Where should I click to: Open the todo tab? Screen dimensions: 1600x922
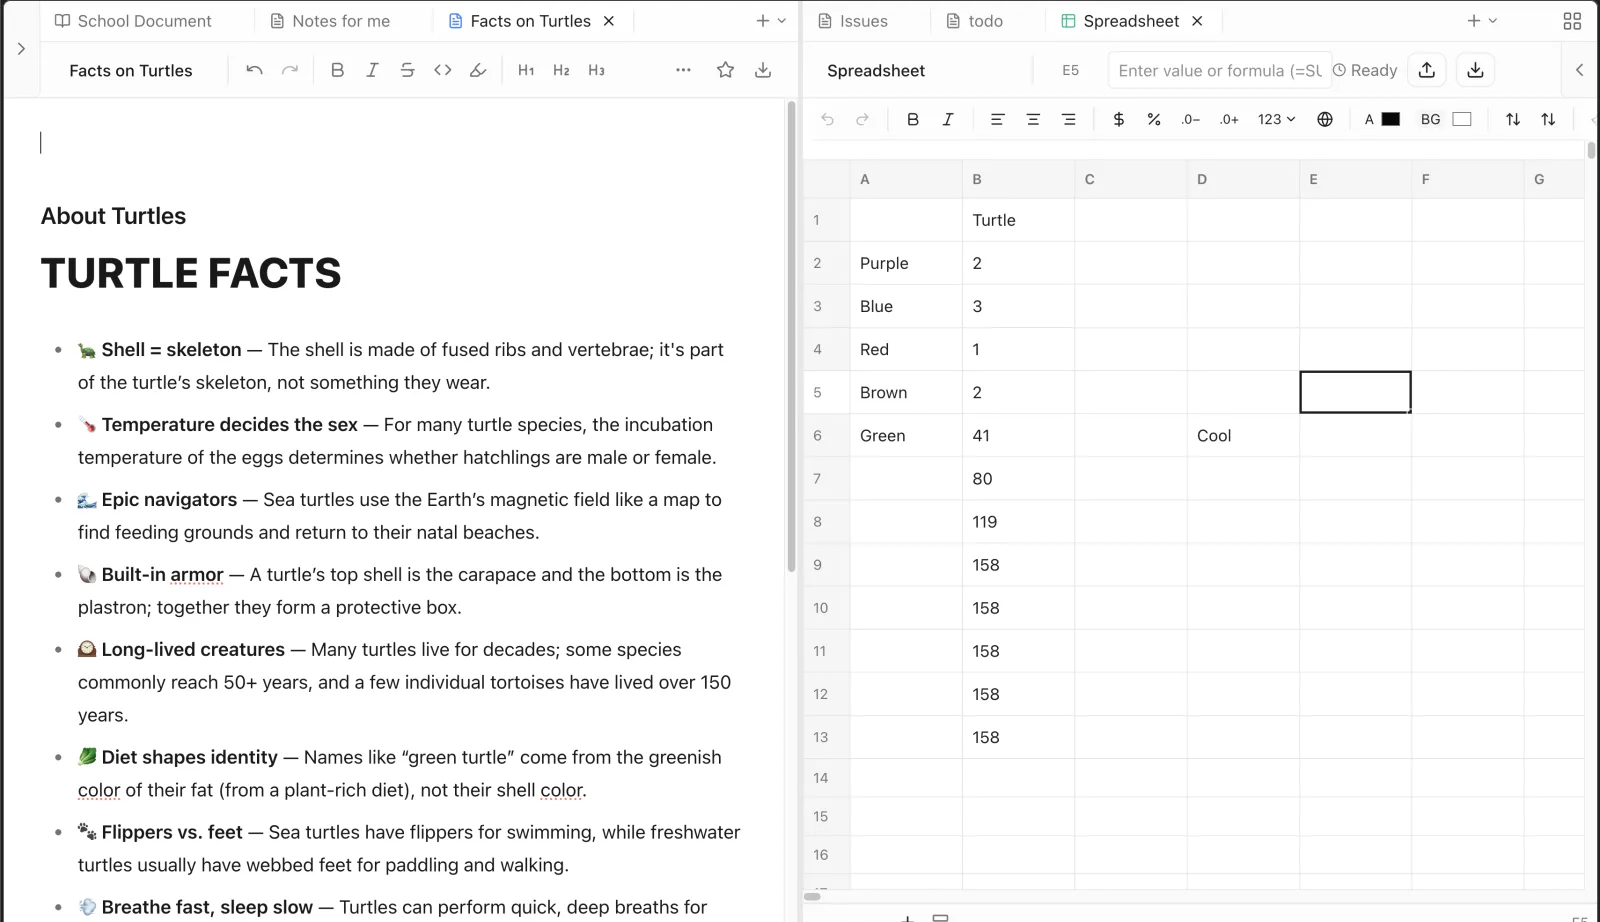pyautogui.click(x=975, y=21)
